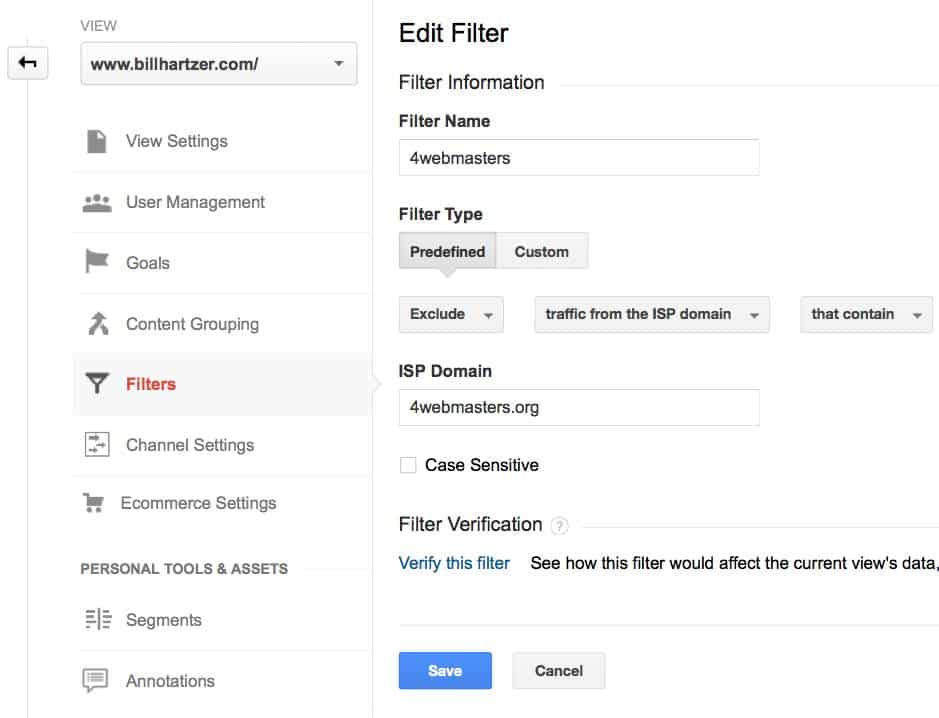Image resolution: width=939 pixels, height=718 pixels.
Task: Click the blue Save button
Action: (445, 671)
